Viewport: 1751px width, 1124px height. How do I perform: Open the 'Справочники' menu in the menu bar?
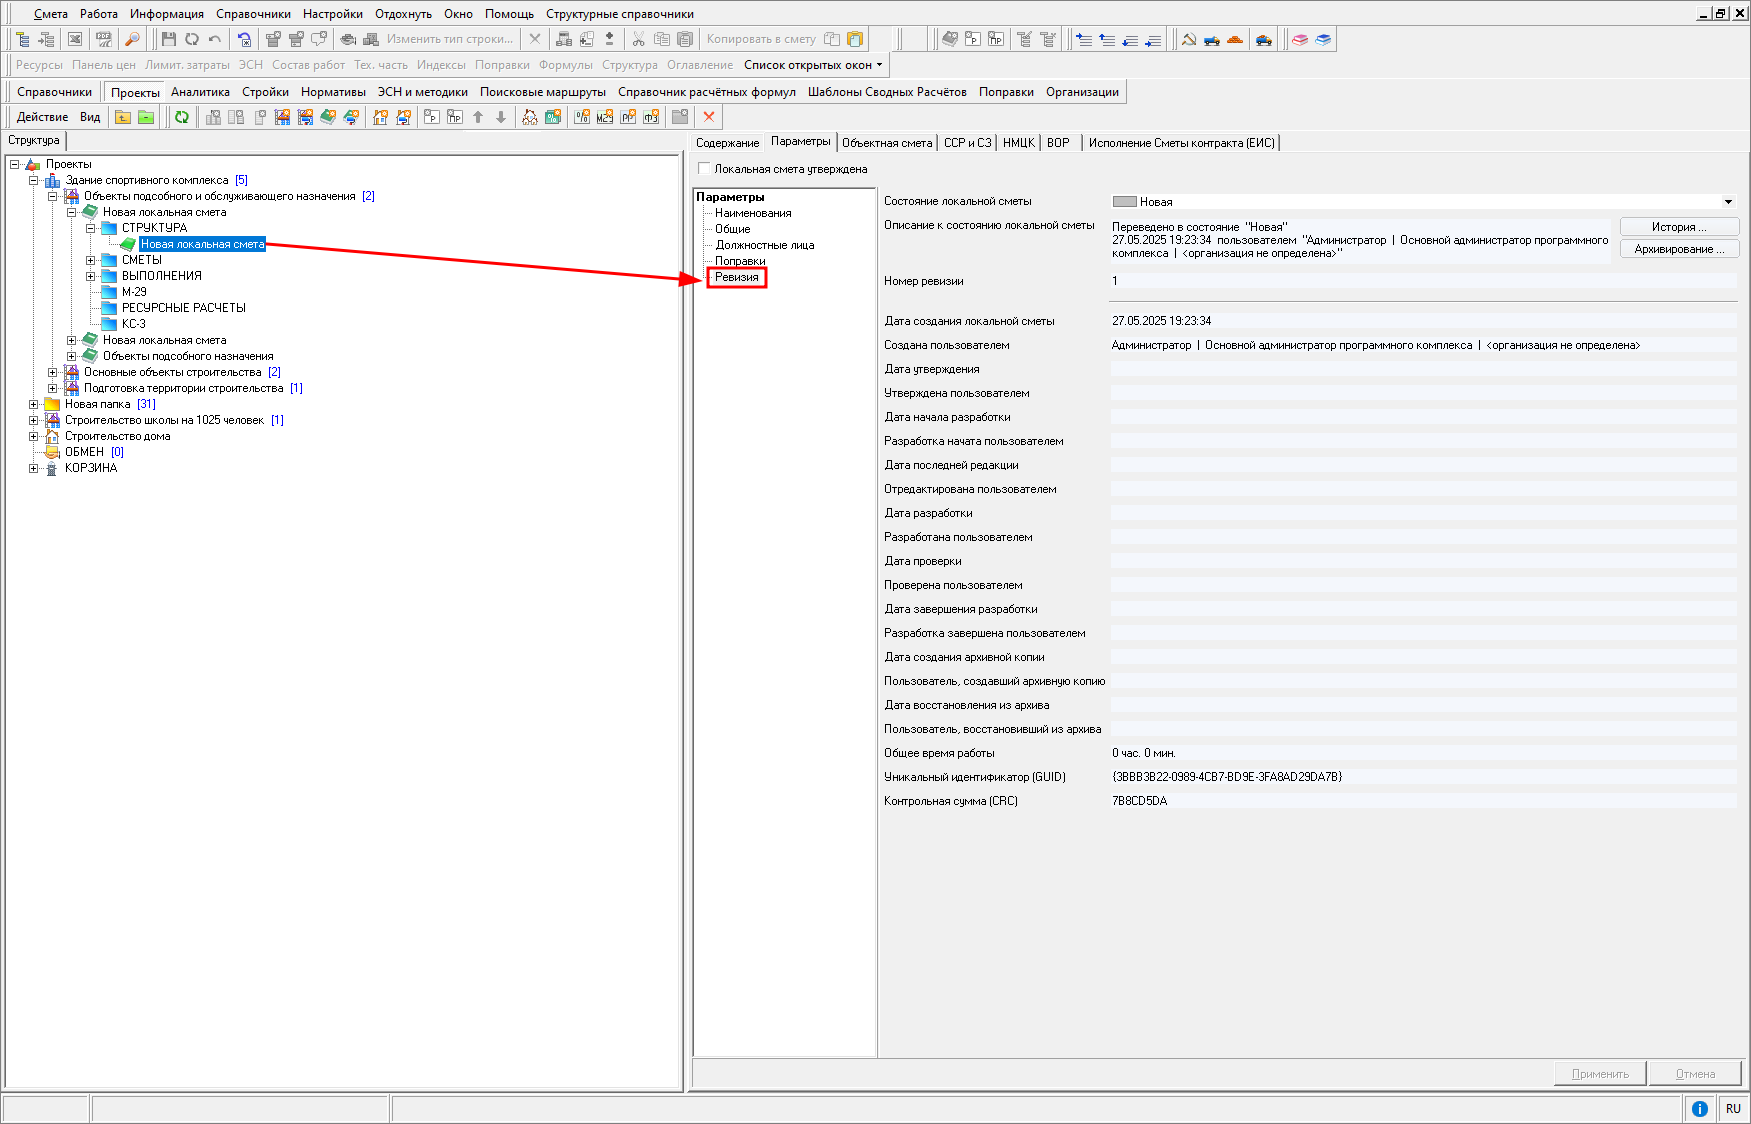253,14
